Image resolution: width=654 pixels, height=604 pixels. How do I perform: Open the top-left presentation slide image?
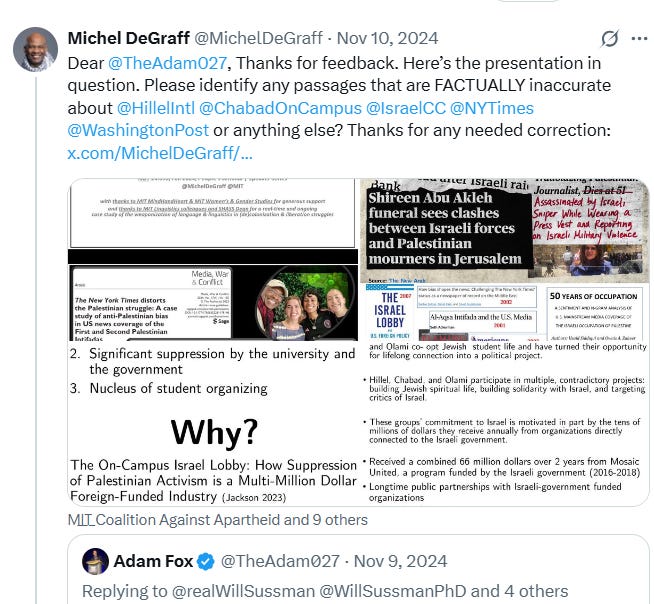pos(213,260)
